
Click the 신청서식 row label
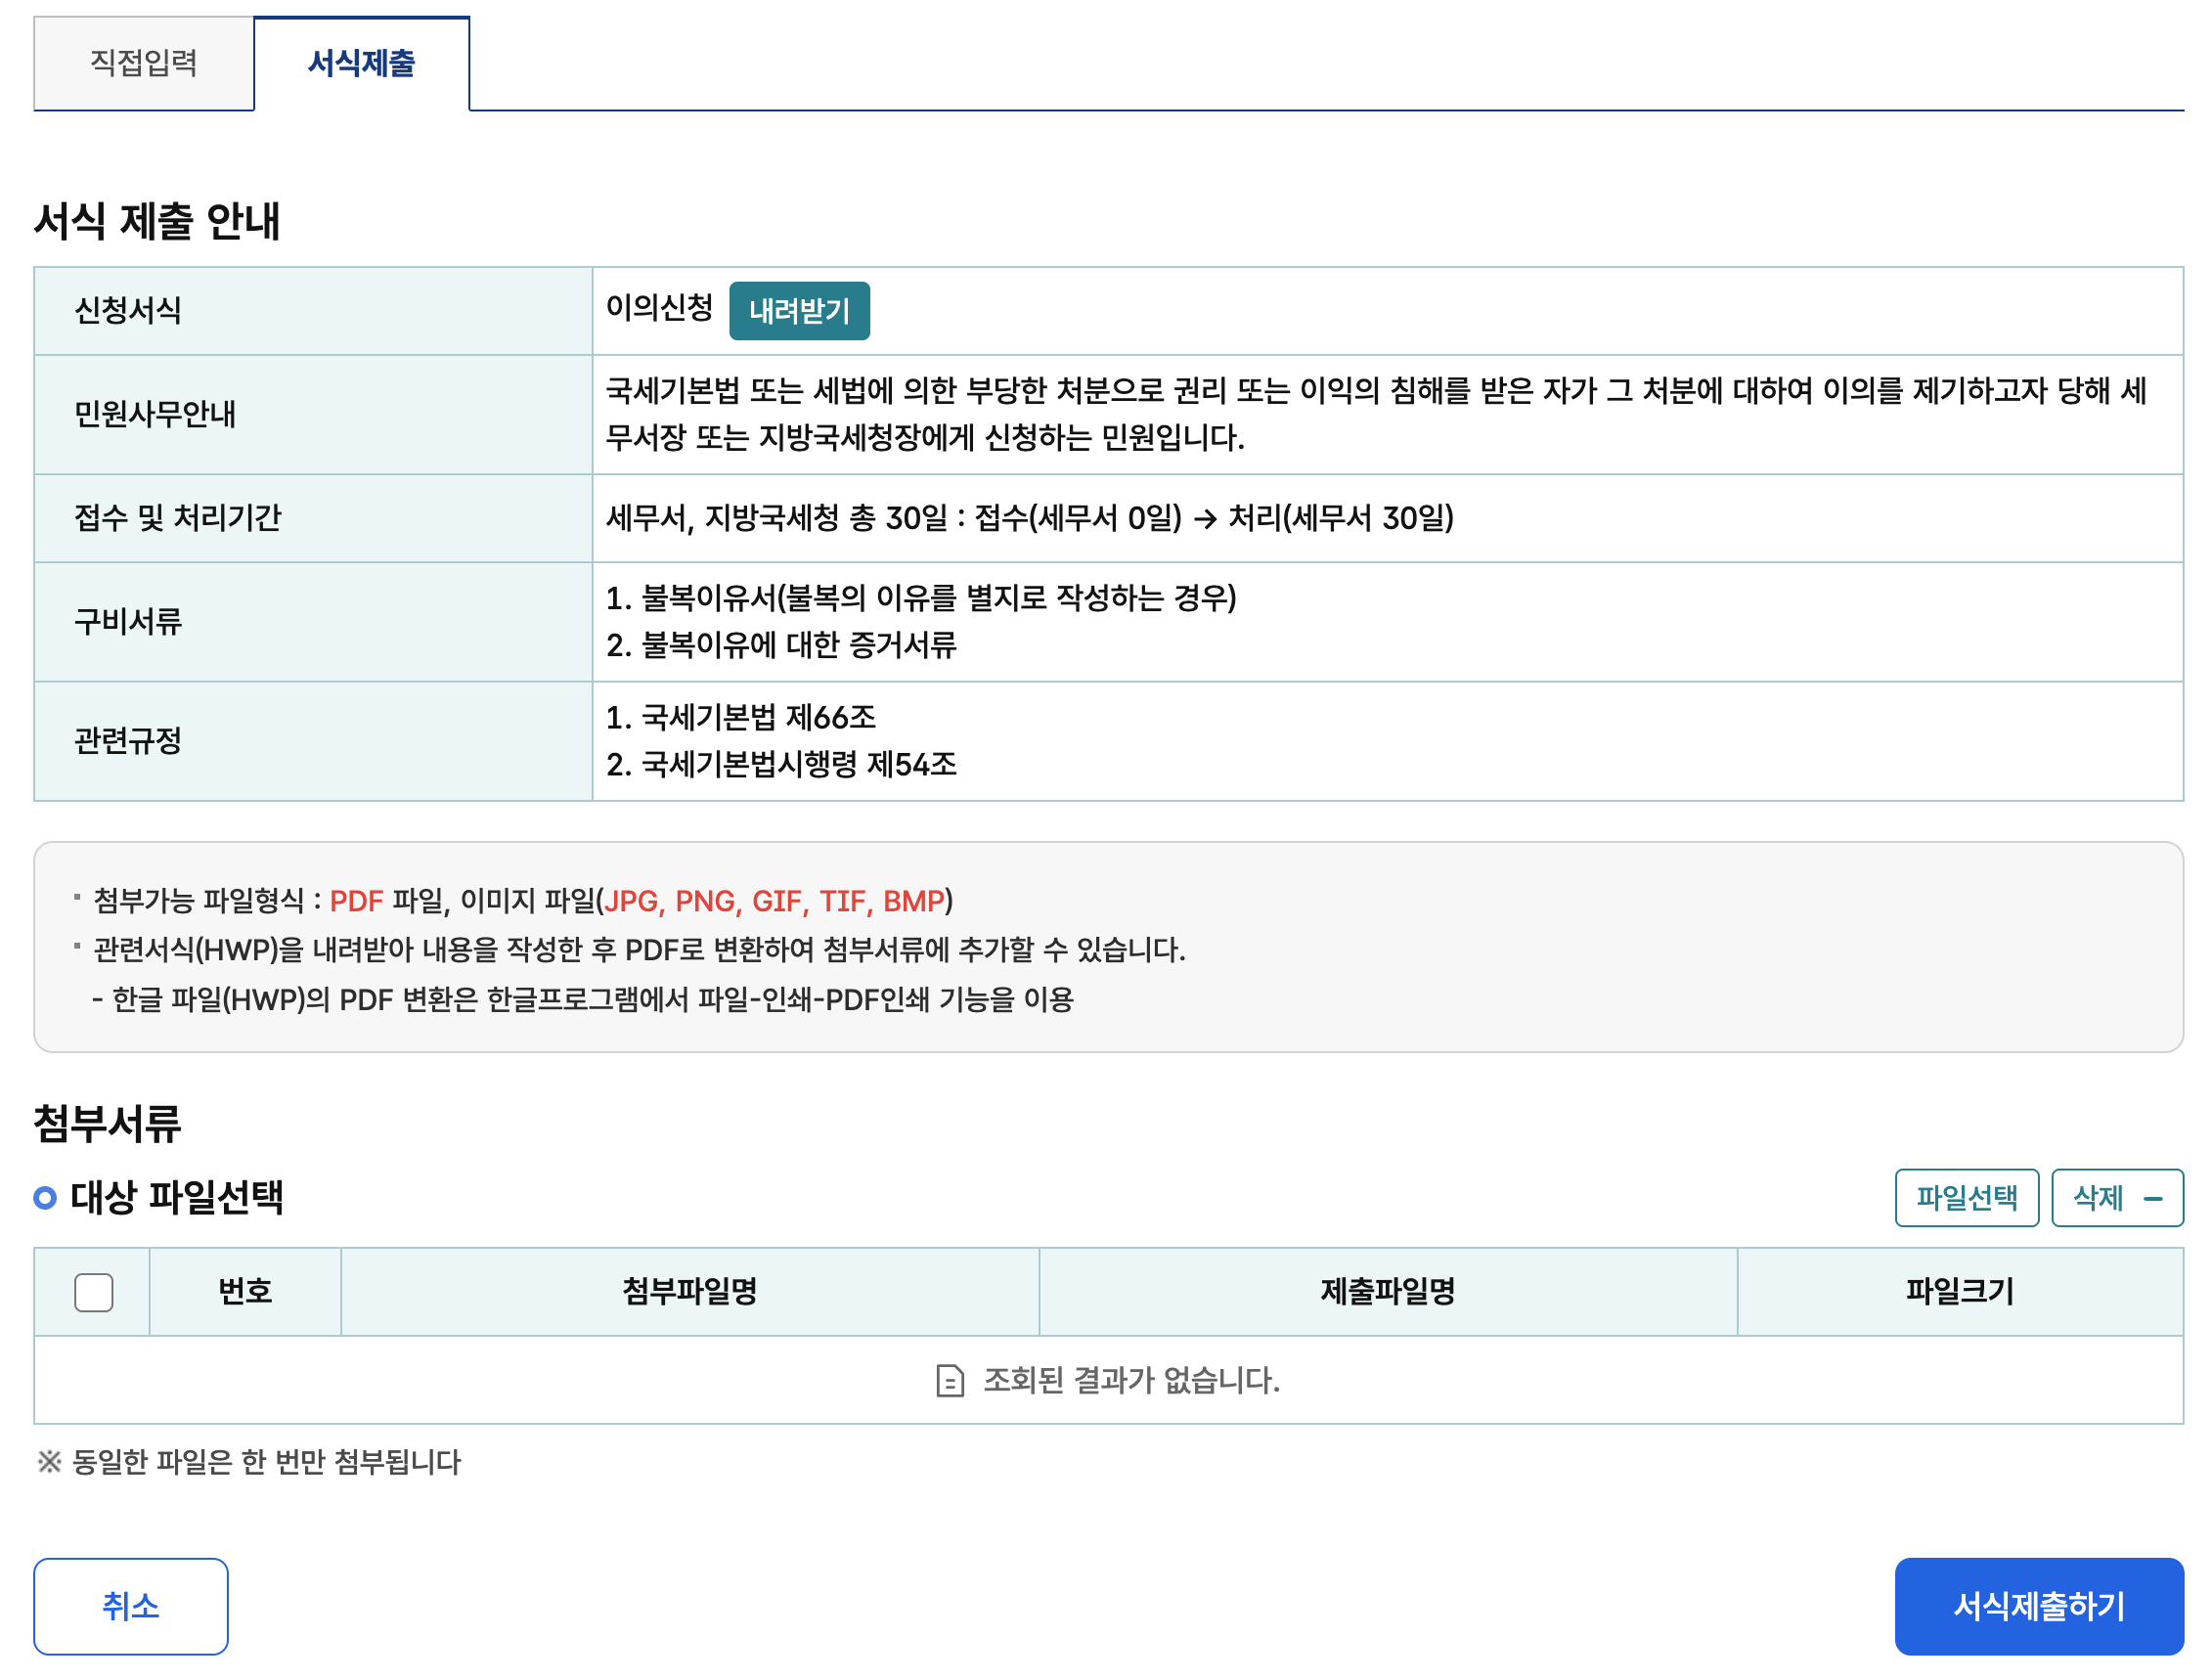pos(128,310)
